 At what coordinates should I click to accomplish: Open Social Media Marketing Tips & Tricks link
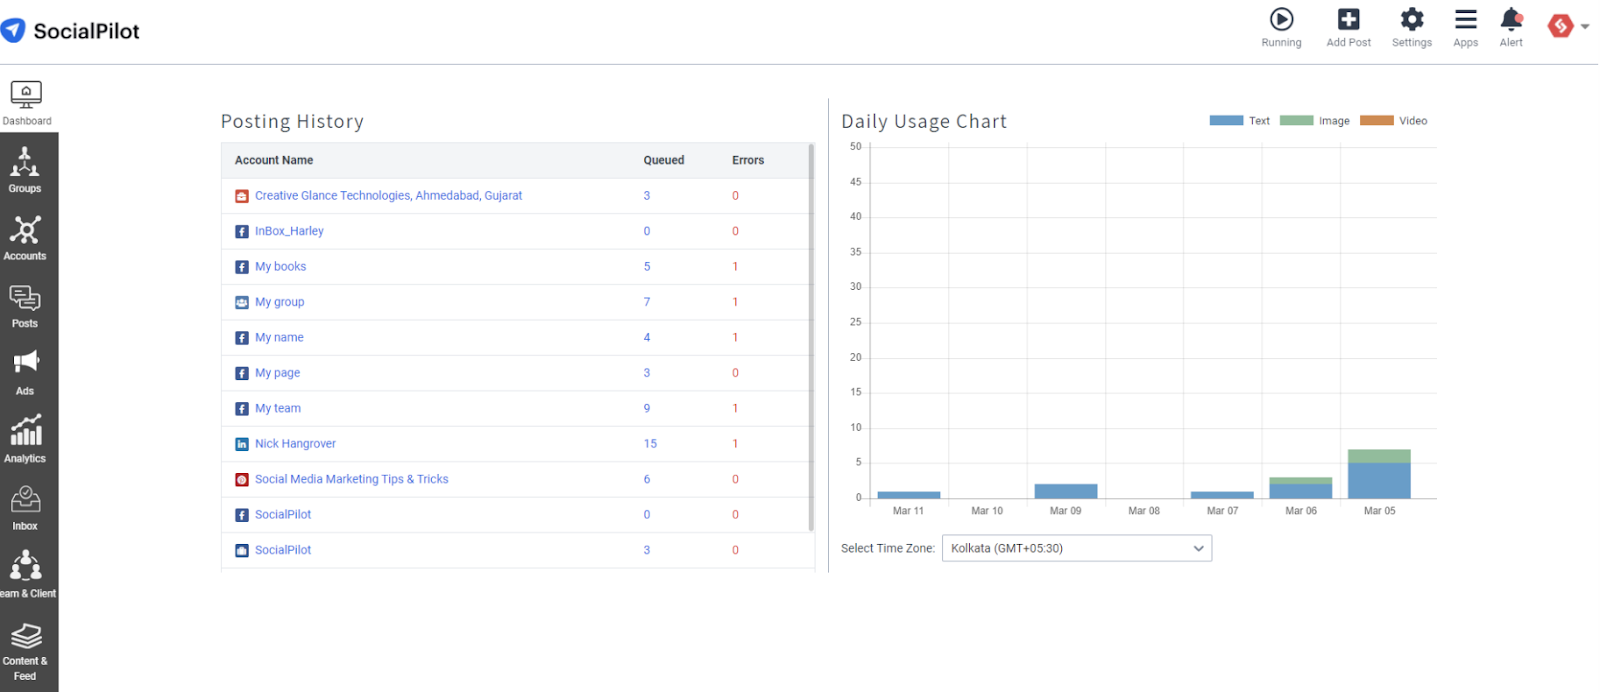click(351, 479)
